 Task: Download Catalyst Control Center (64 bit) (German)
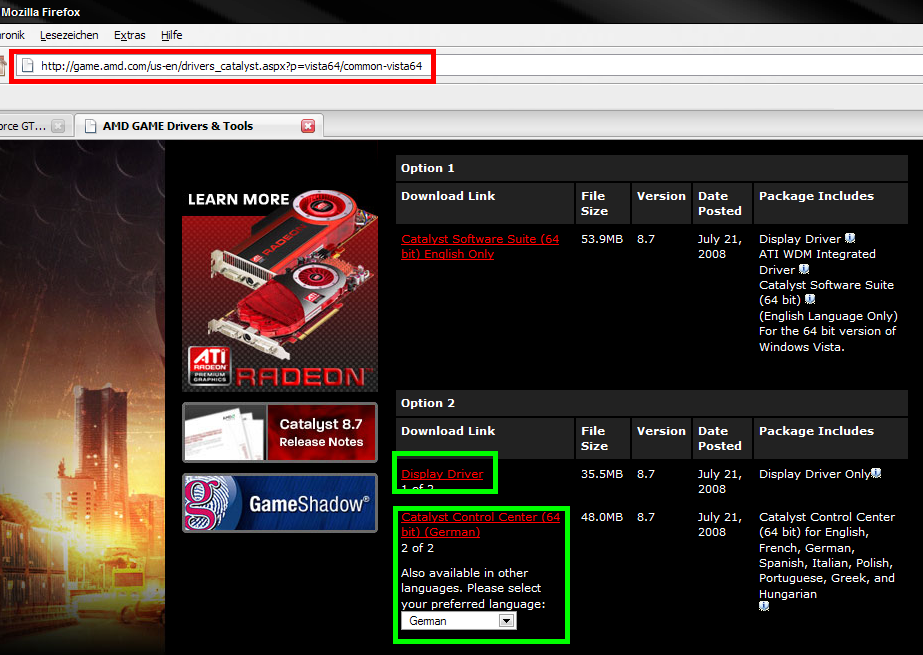[480, 524]
